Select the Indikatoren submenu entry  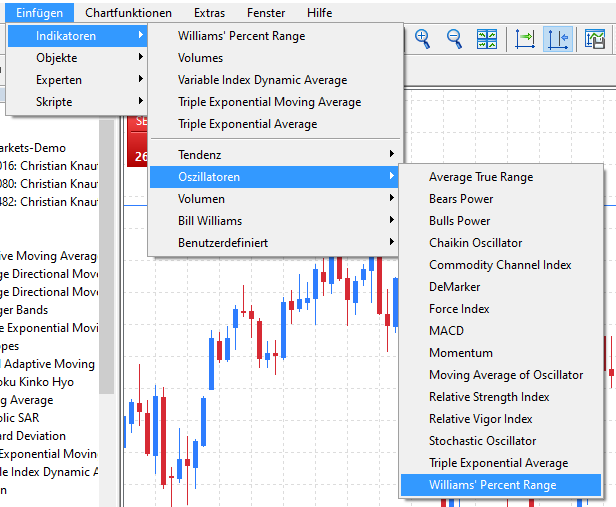pyautogui.click(x=77, y=36)
